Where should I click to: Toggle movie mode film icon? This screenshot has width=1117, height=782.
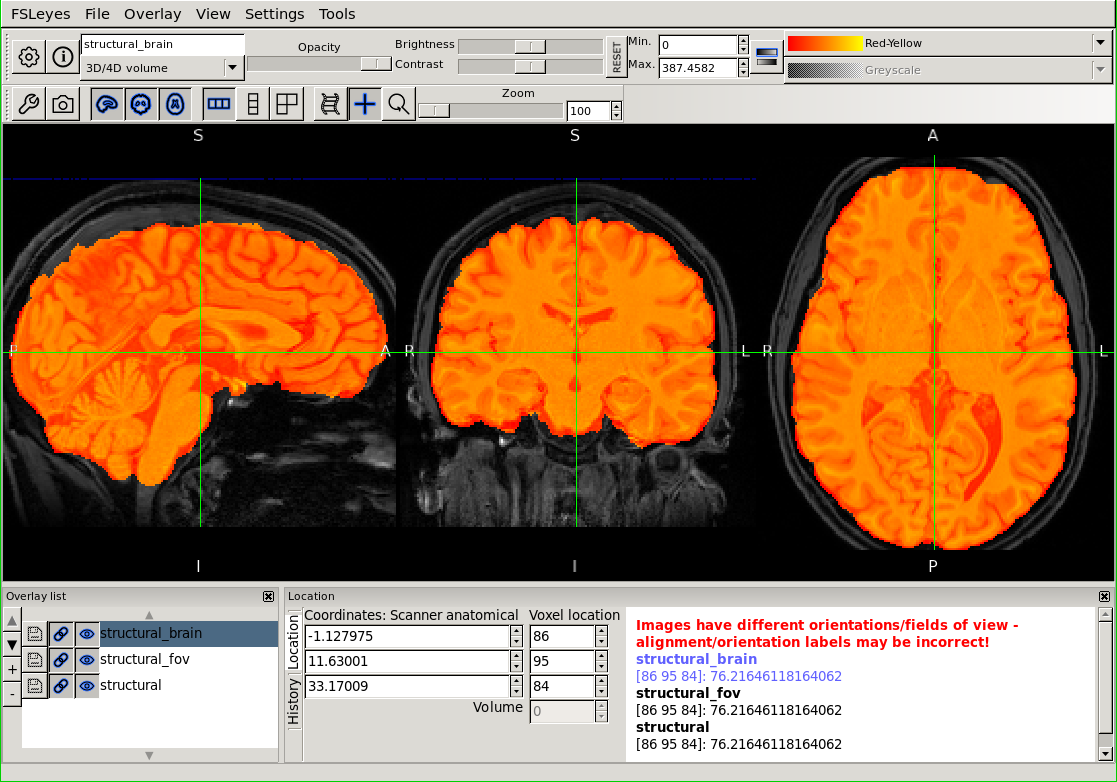coord(330,104)
